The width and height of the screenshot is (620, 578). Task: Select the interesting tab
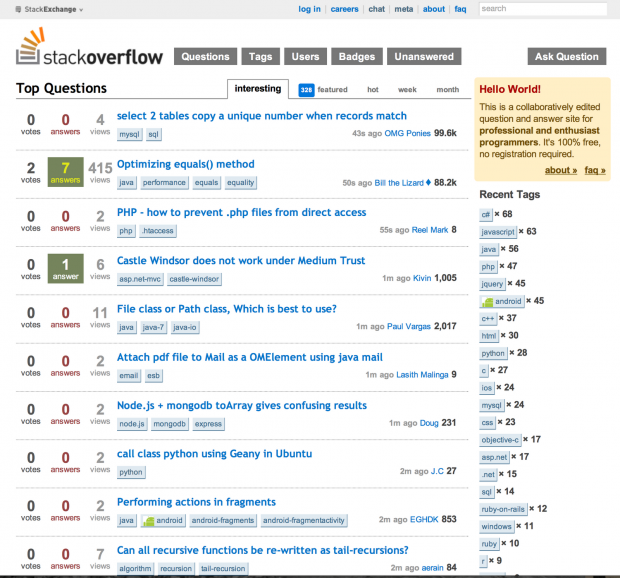tap(258, 89)
